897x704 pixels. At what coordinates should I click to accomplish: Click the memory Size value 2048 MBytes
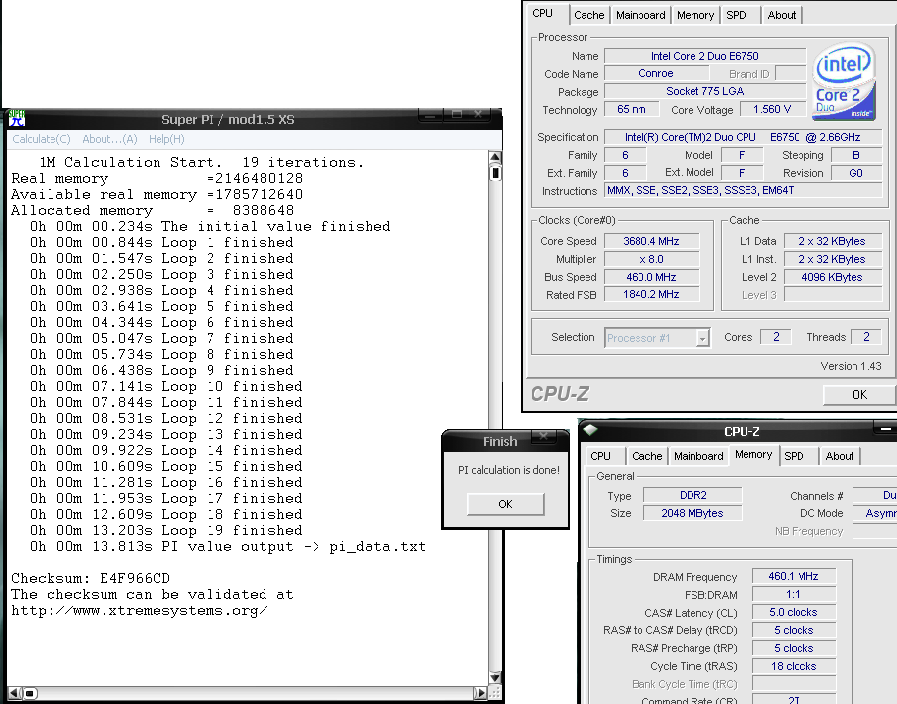pyautogui.click(x=693, y=513)
